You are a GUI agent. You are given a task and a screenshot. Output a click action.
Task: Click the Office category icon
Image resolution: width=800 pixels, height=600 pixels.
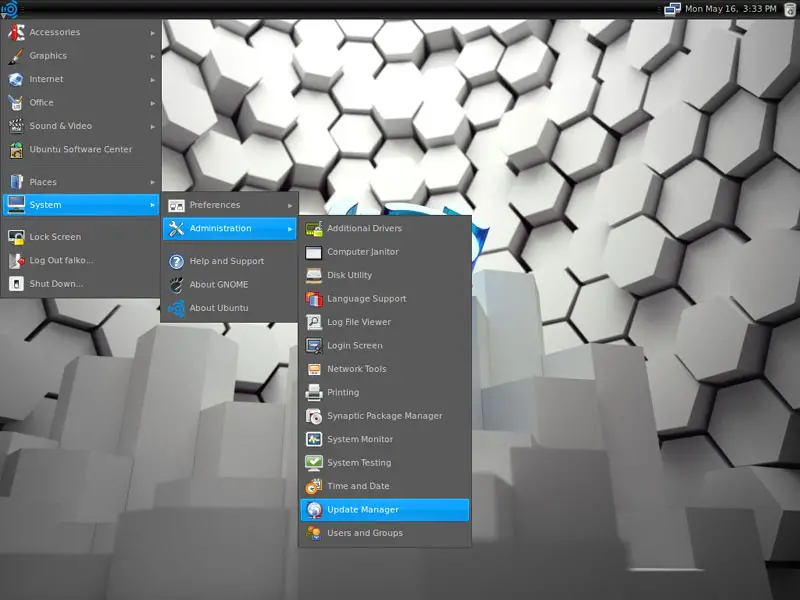16,103
